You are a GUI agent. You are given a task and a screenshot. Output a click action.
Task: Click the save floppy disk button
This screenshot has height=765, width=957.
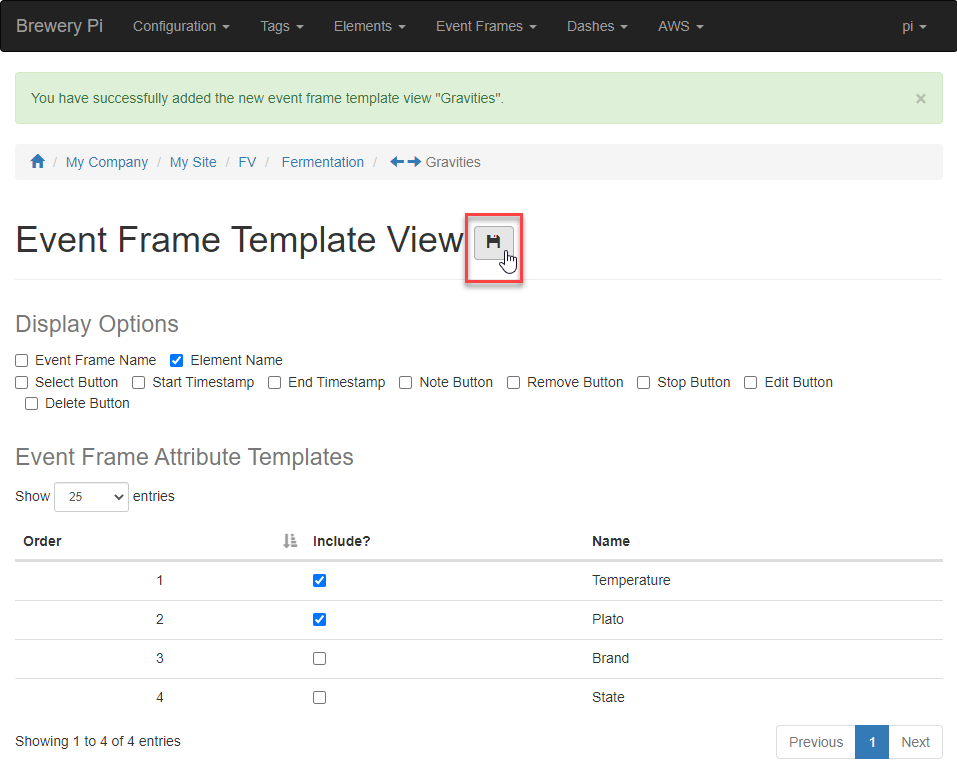493,242
